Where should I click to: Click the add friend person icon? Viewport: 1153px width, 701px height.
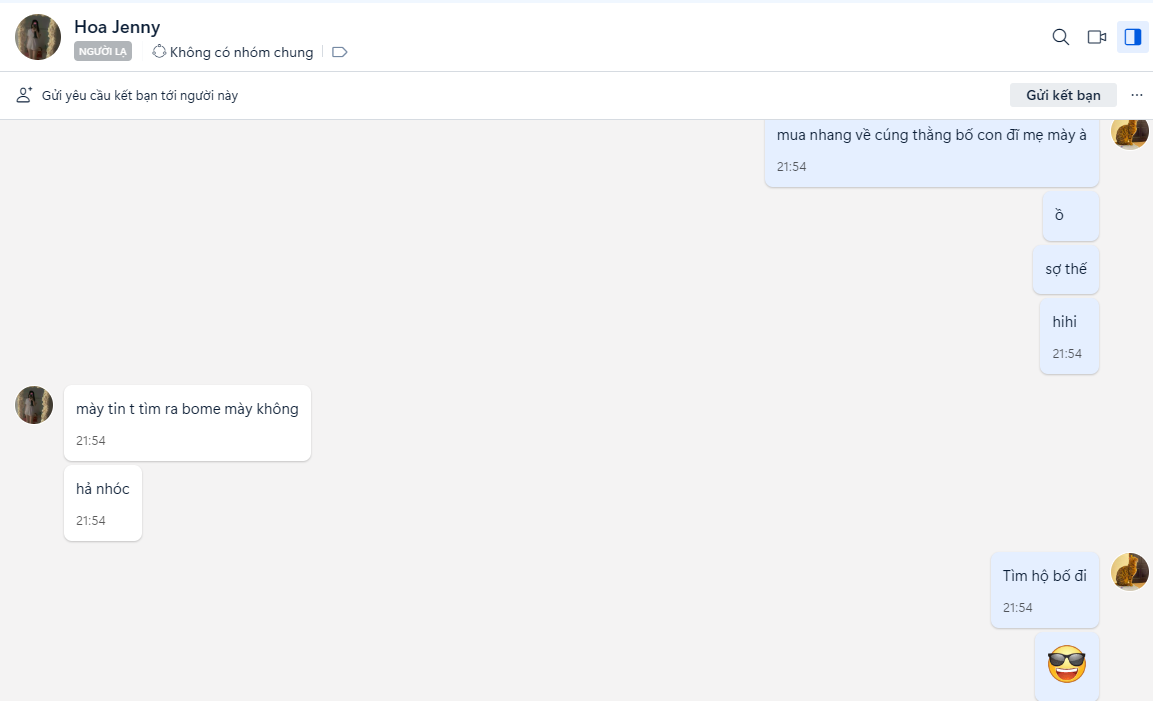pos(24,95)
